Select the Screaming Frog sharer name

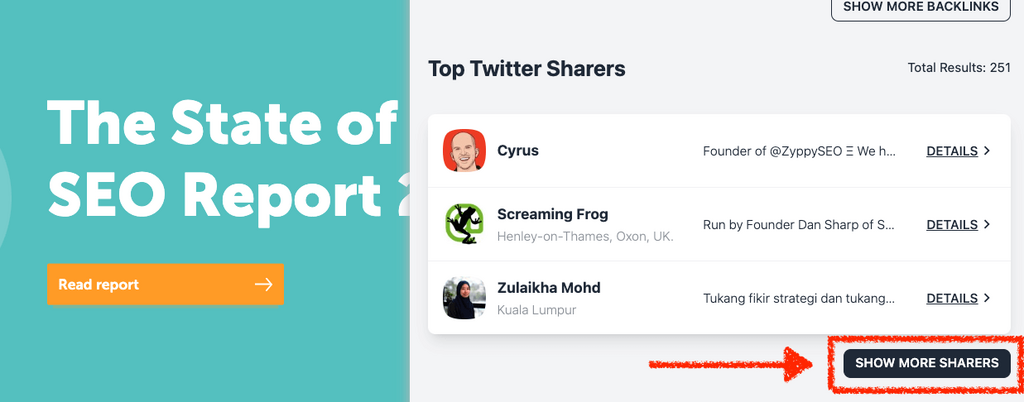click(552, 214)
